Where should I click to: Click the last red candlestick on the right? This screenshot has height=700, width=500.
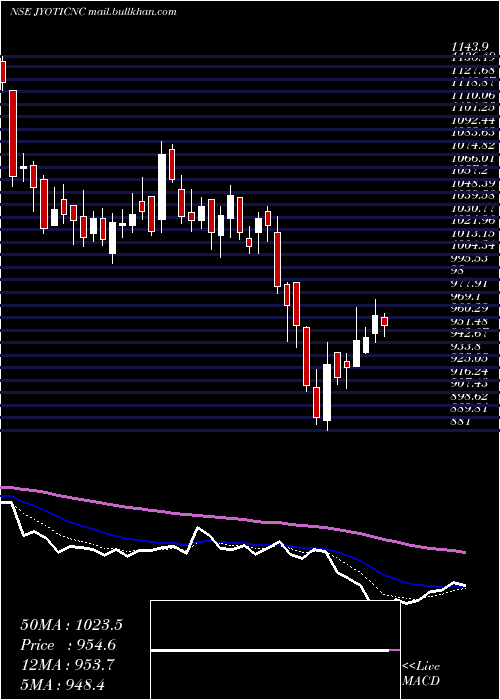[x=384, y=322]
